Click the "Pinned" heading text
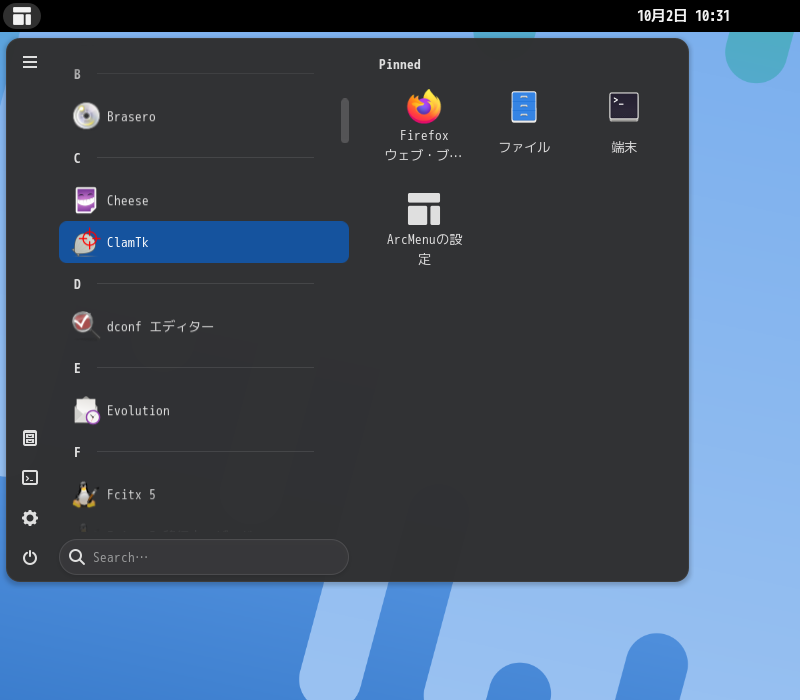The width and height of the screenshot is (800, 700). 399,64
